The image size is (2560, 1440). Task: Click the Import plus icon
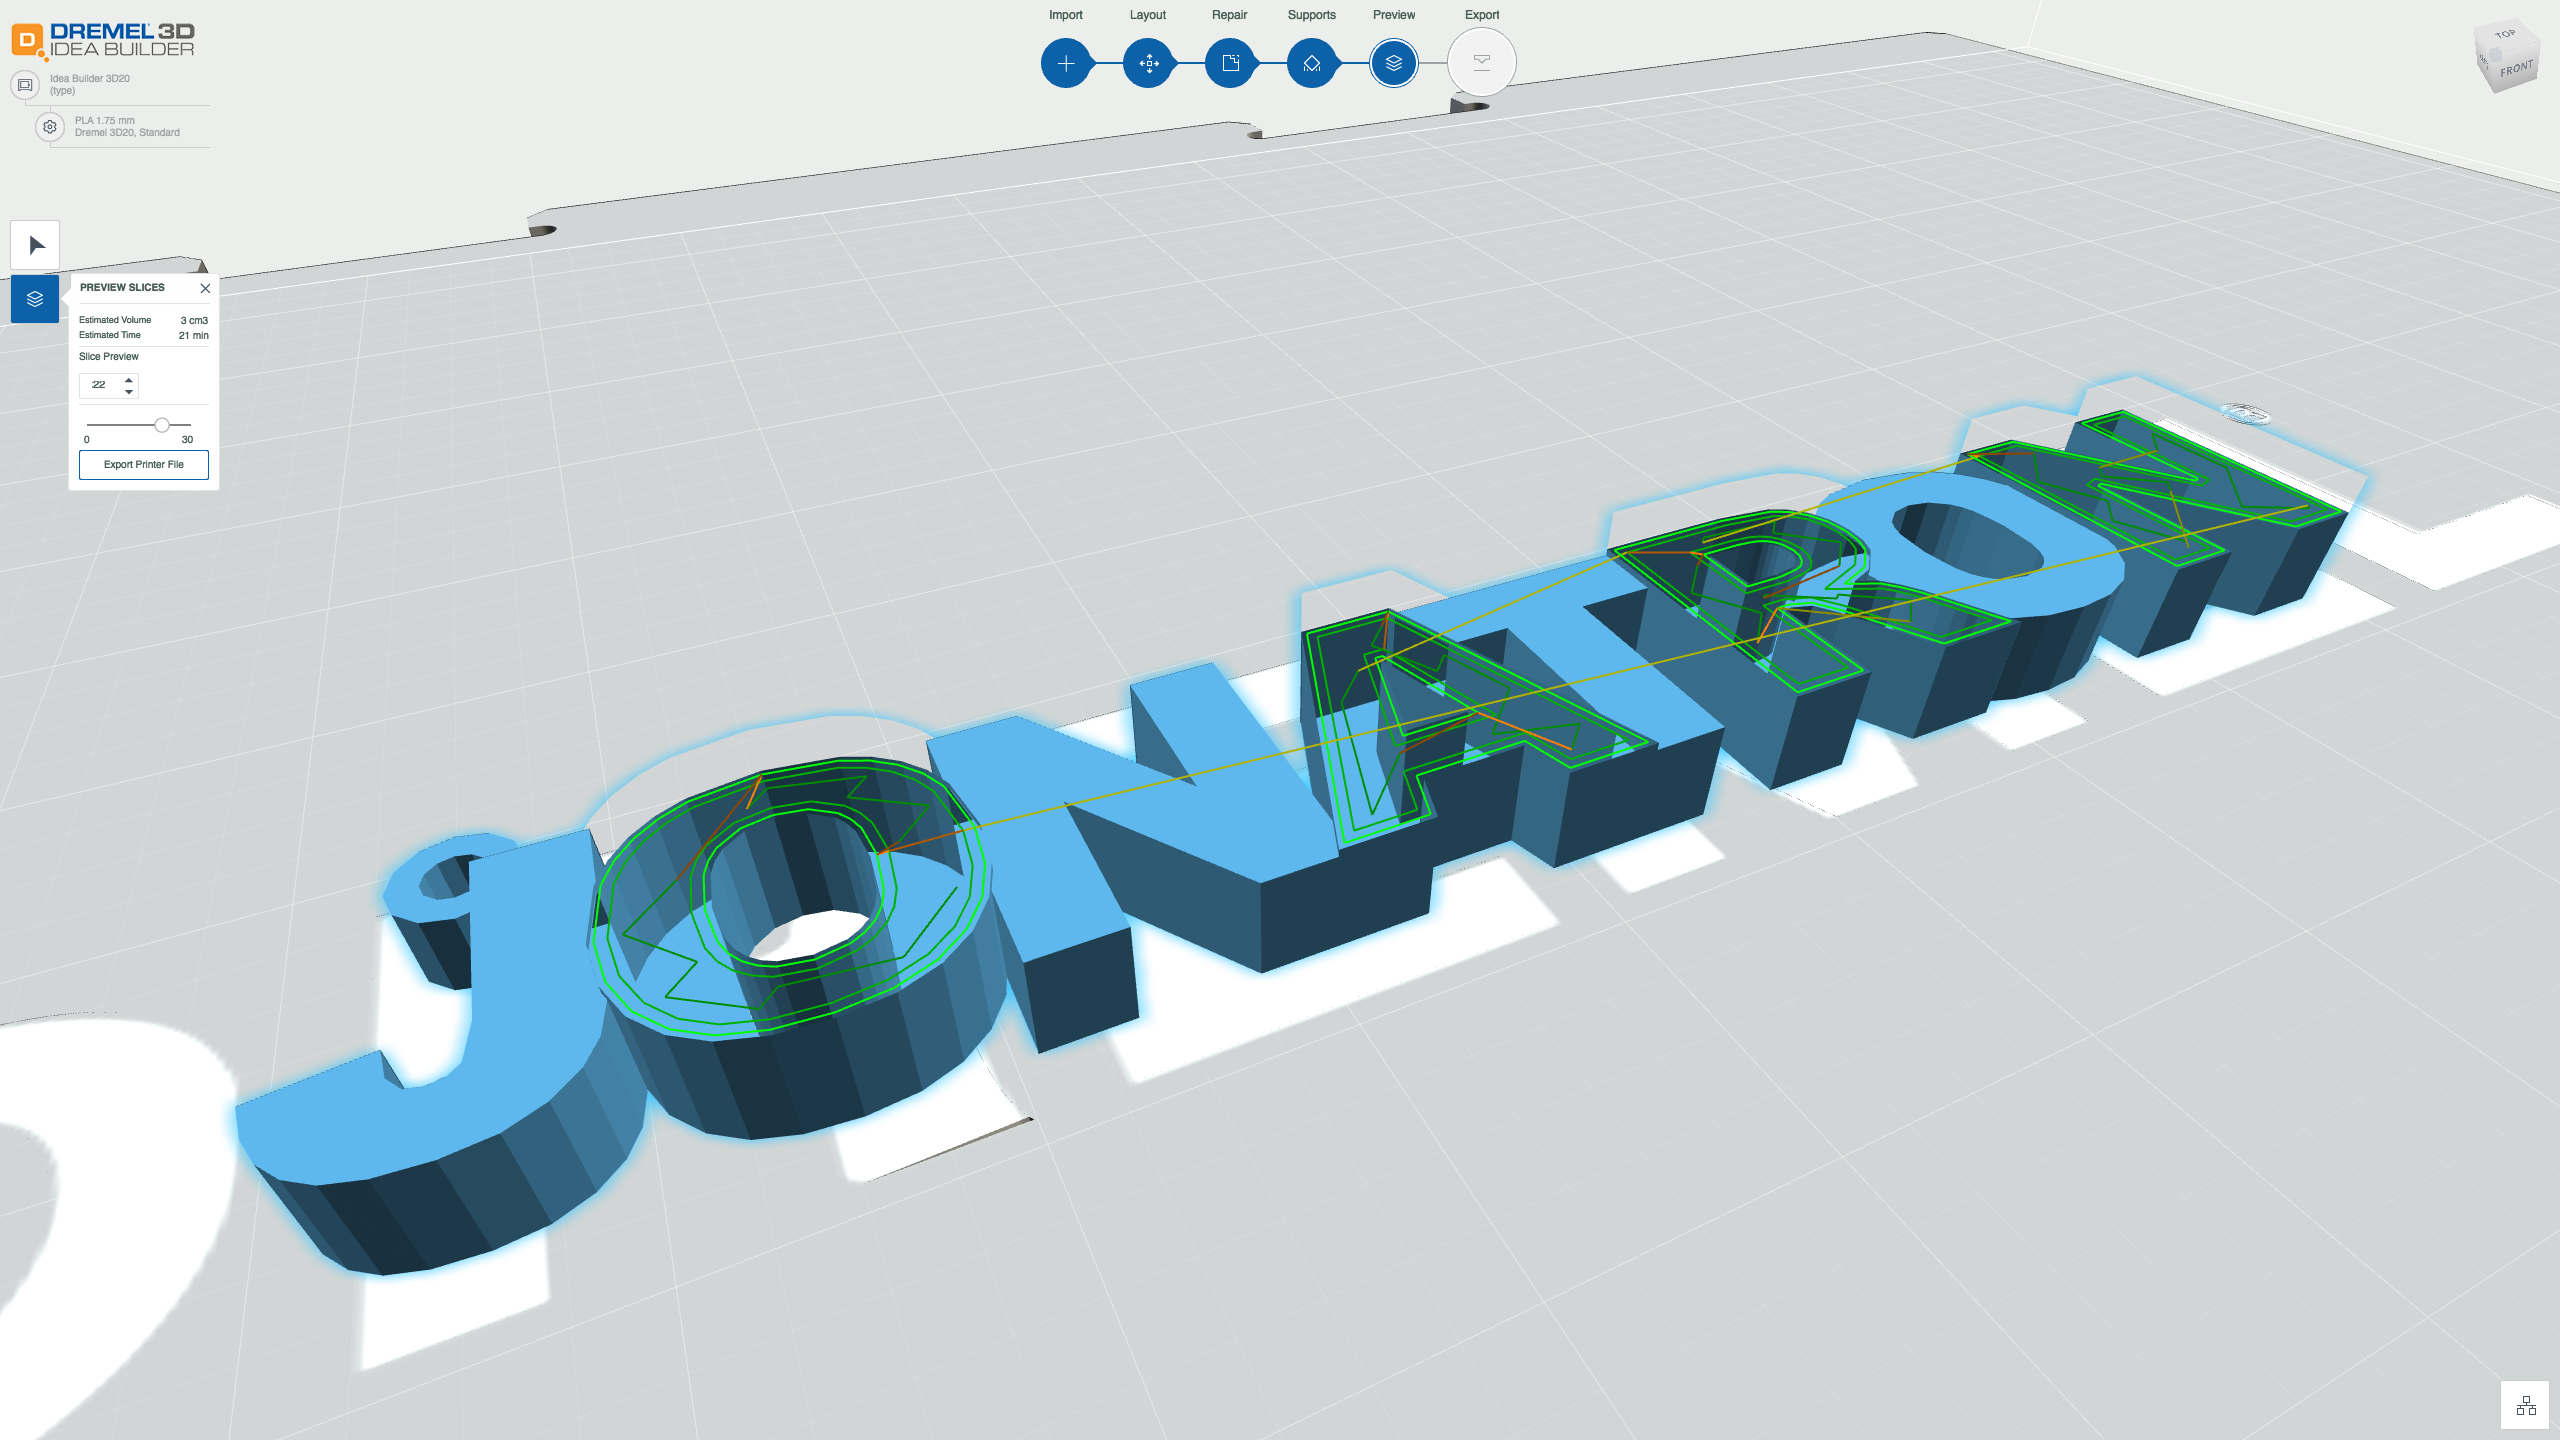point(1066,63)
